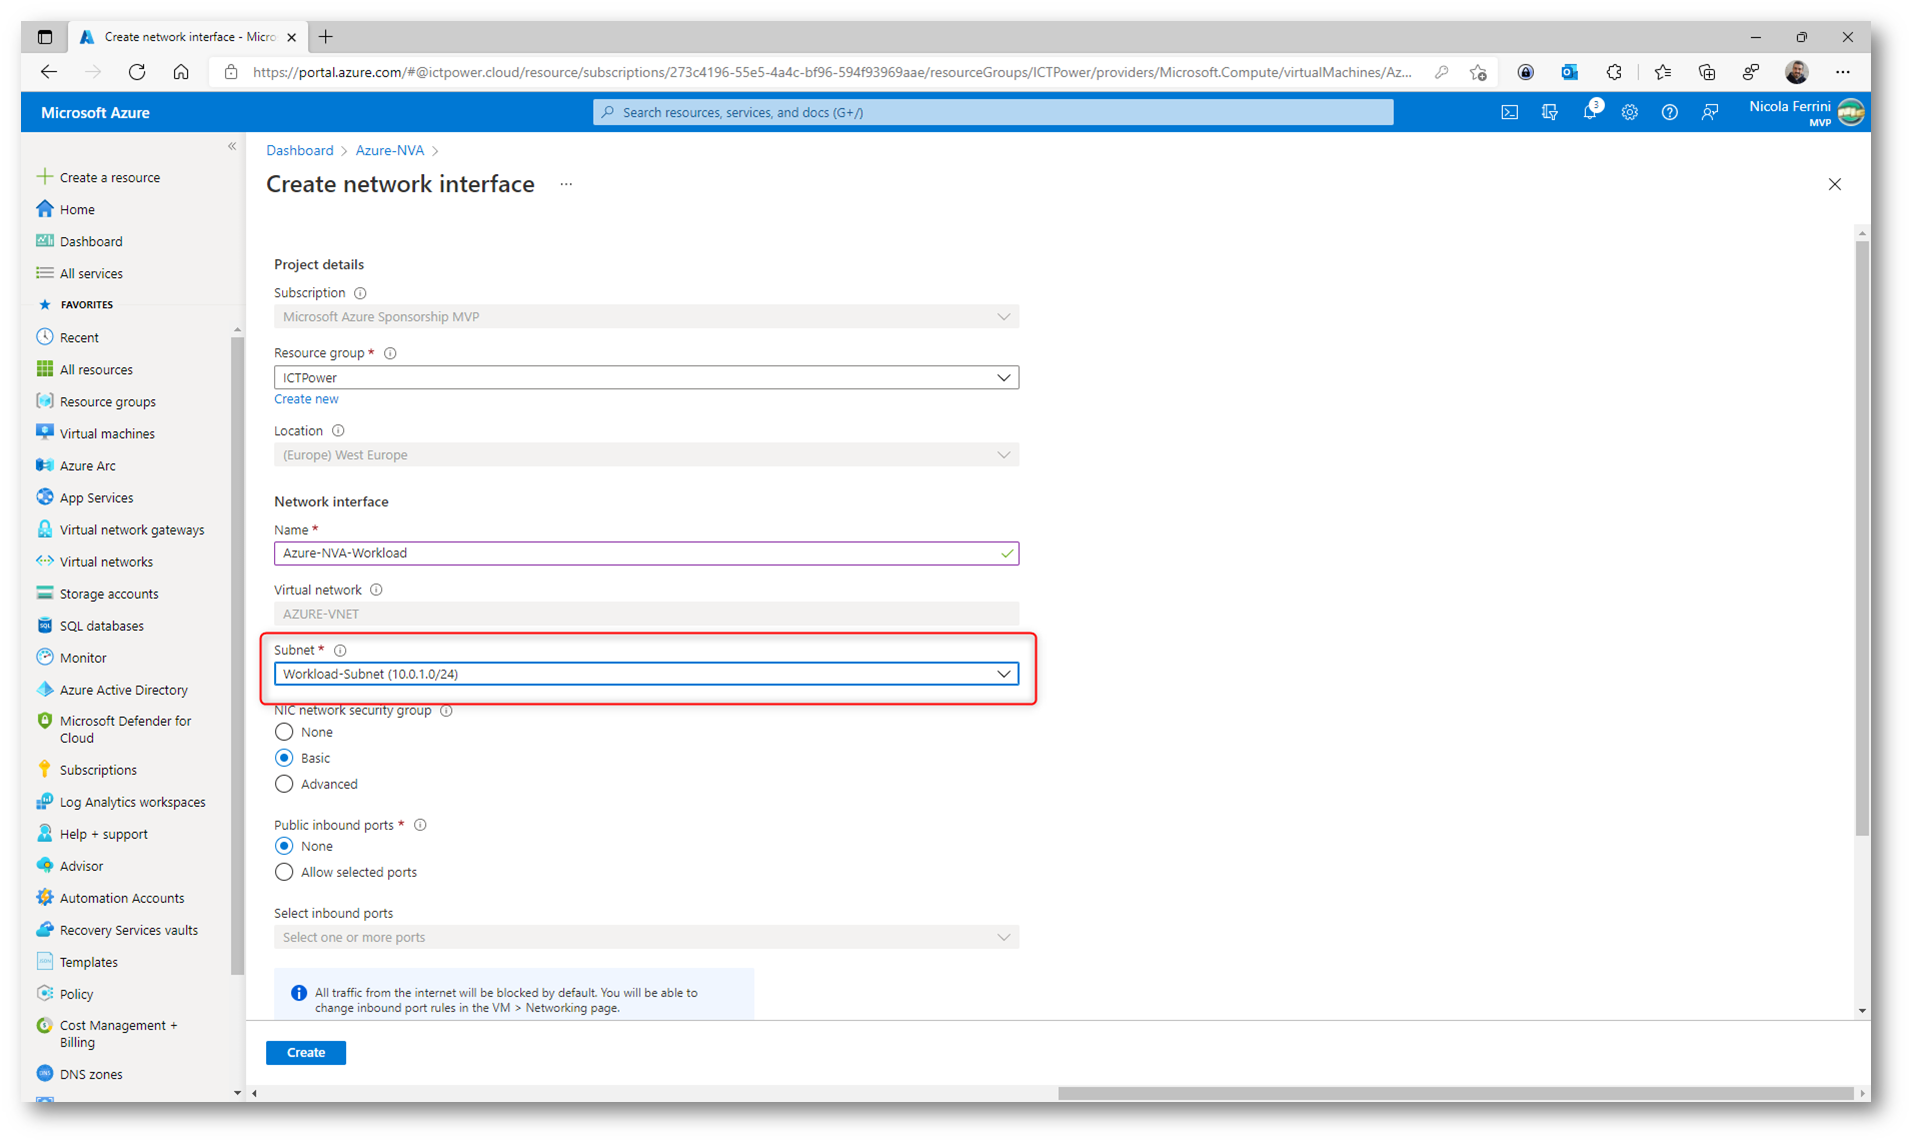Open All services in the sidebar
The width and height of the screenshot is (1913, 1144).
(x=91, y=273)
